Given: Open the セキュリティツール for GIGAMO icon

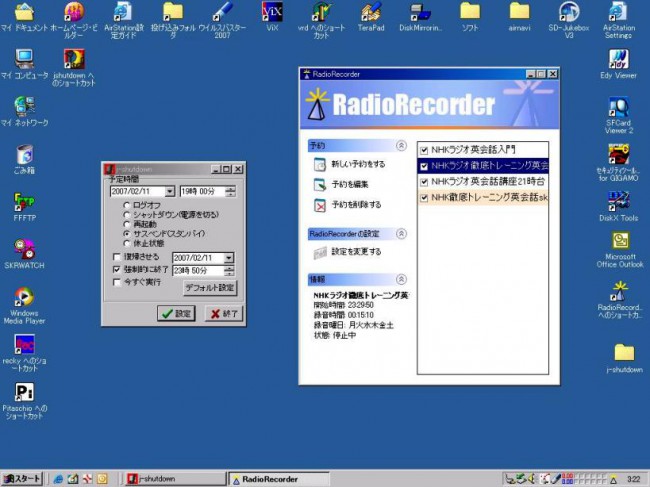Looking at the screenshot, I should coord(618,154).
